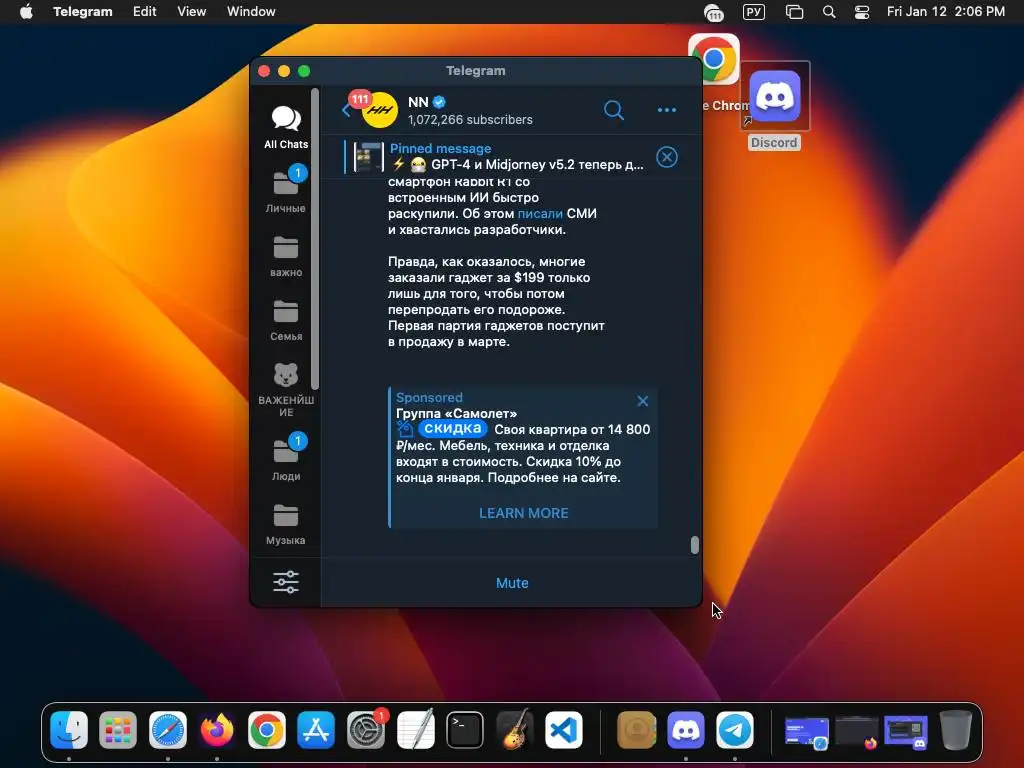Screen dimensions: 1024x768
Task: Open the Edit menu
Action: pyautogui.click(x=144, y=11)
